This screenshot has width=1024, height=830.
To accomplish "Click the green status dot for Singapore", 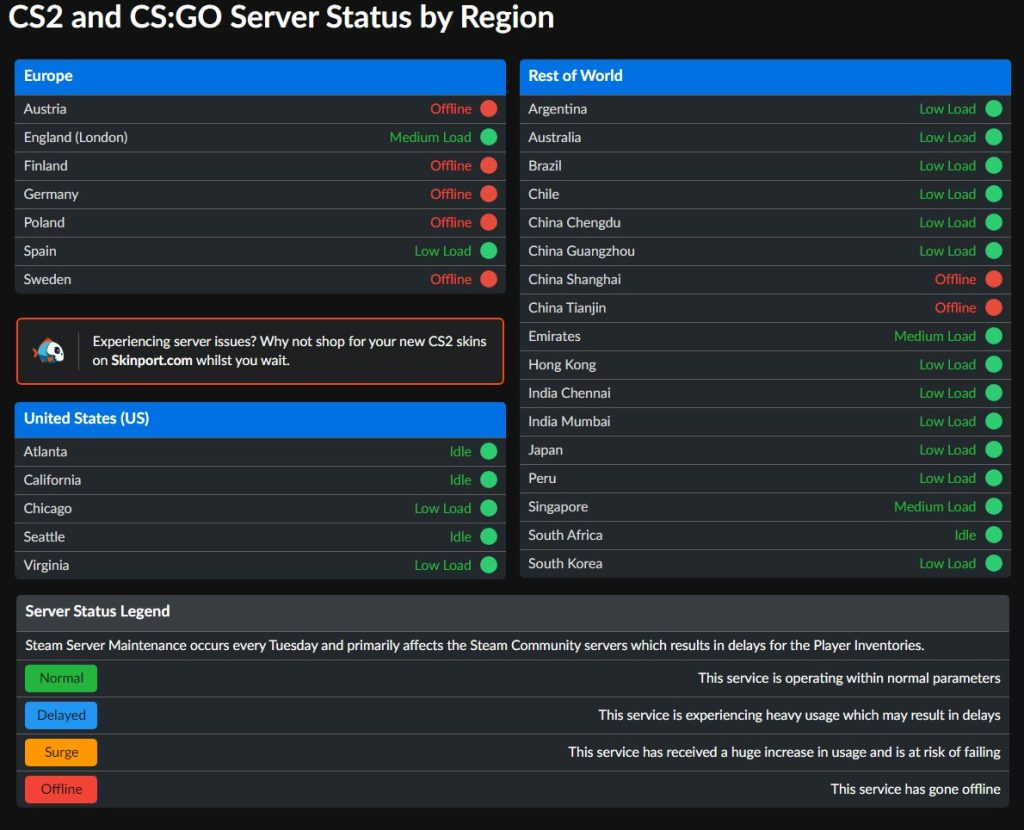I will pyautogui.click(x=993, y=507).
